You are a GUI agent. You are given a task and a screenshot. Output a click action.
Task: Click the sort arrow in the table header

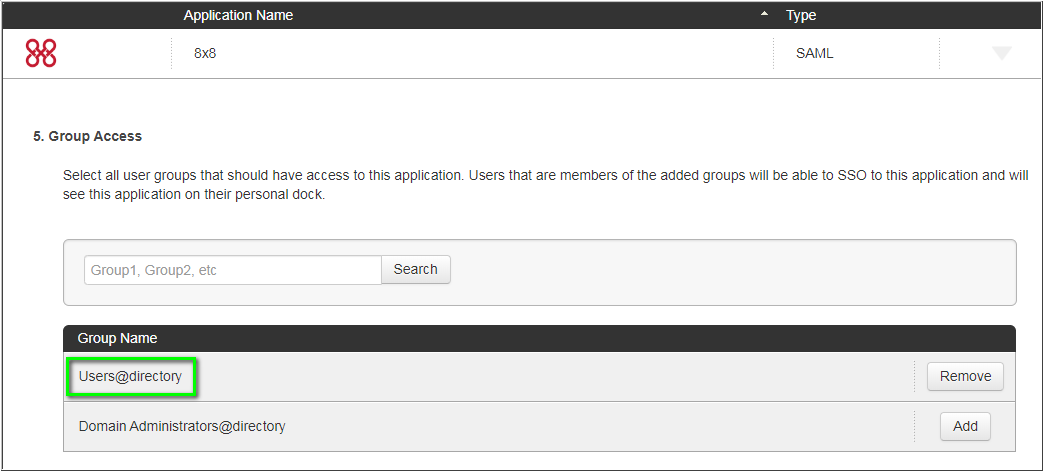coord(765,15)
